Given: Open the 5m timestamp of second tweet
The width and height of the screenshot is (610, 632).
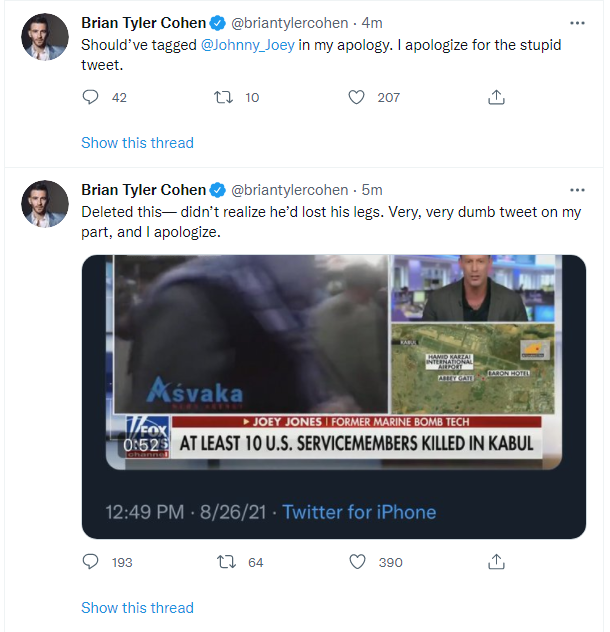Looking at the screenshot, I should click(x=372, y=190).
